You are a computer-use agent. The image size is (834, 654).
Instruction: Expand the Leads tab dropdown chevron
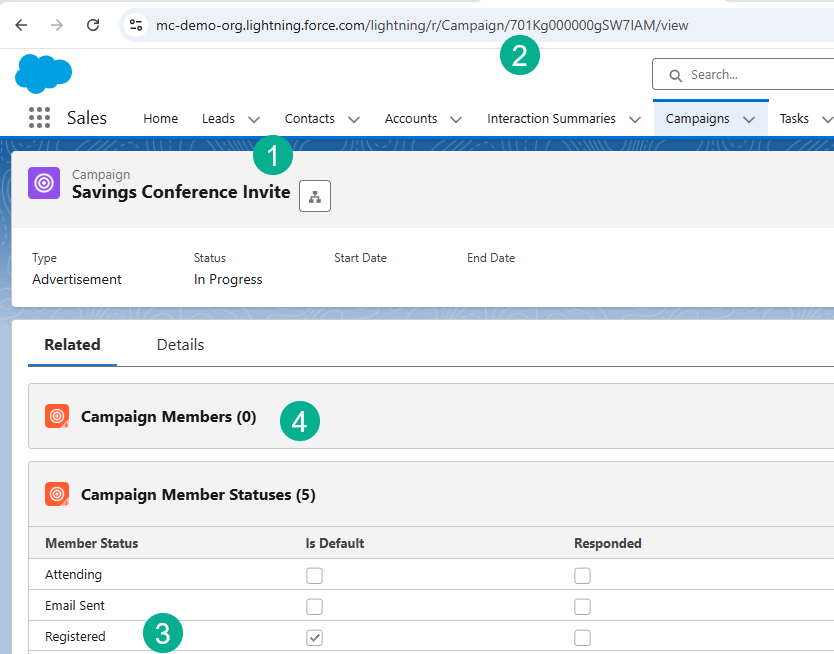pos(254,119)
